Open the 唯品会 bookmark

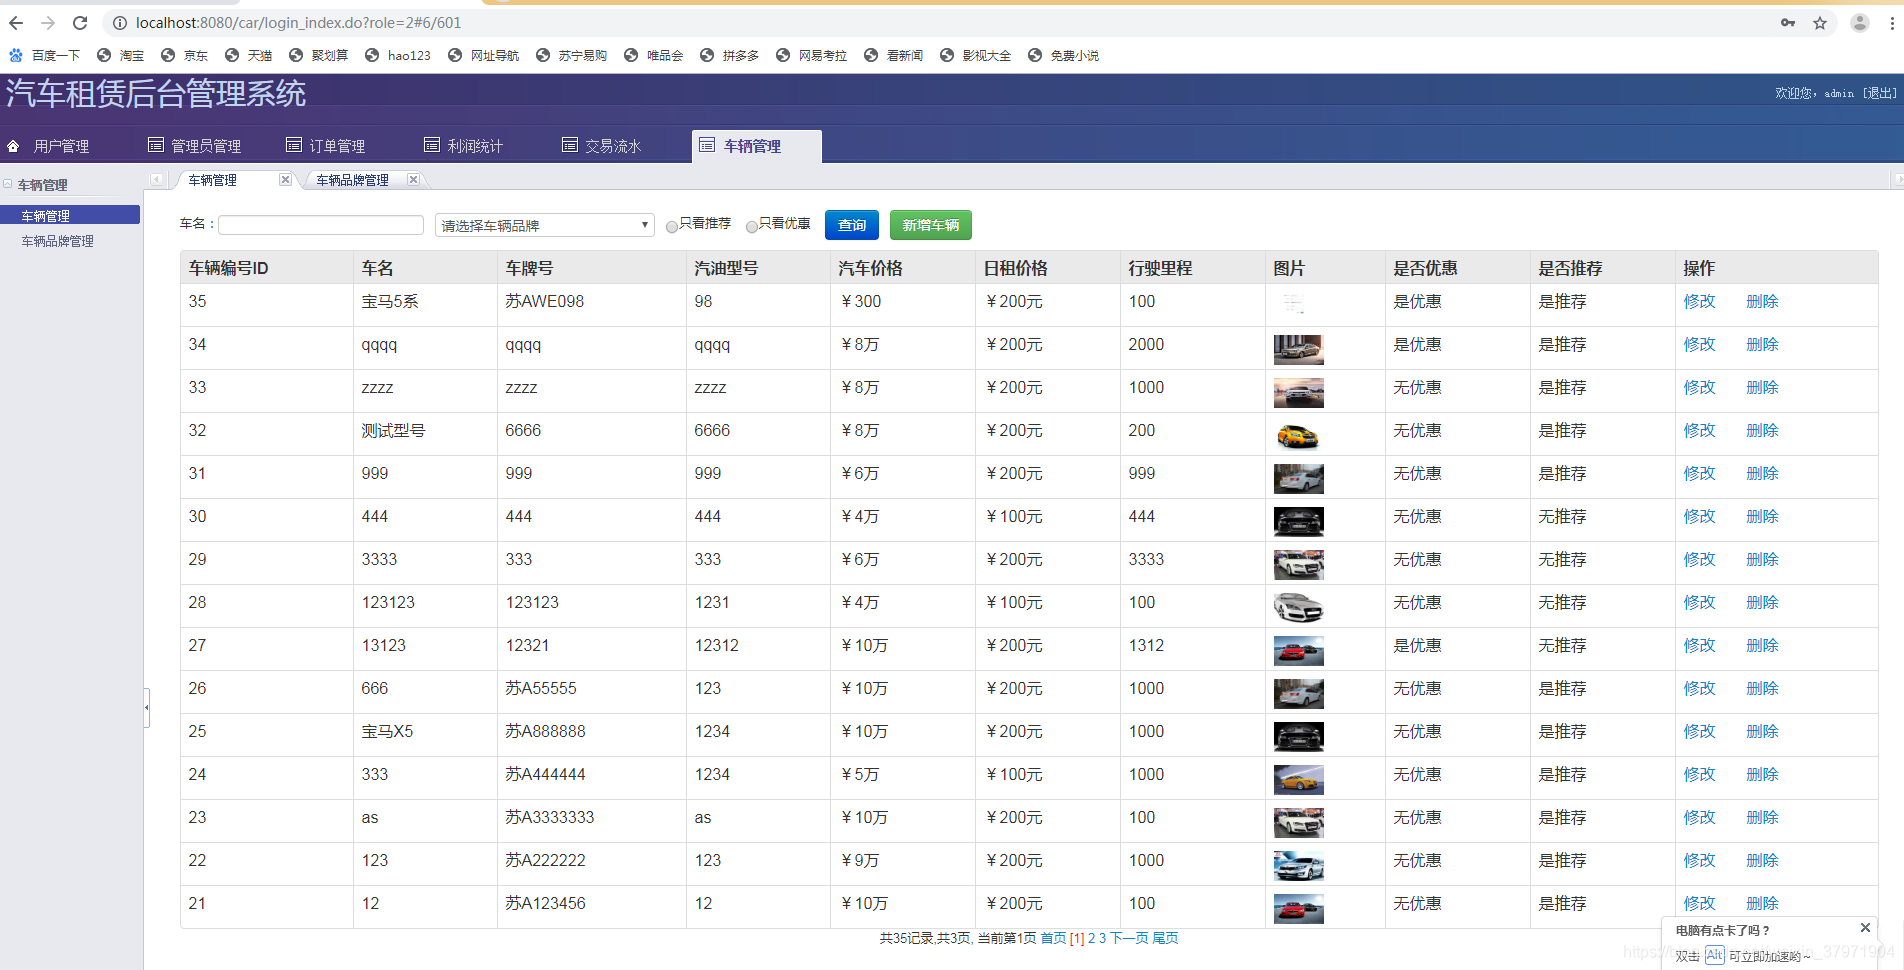(653, 55)
